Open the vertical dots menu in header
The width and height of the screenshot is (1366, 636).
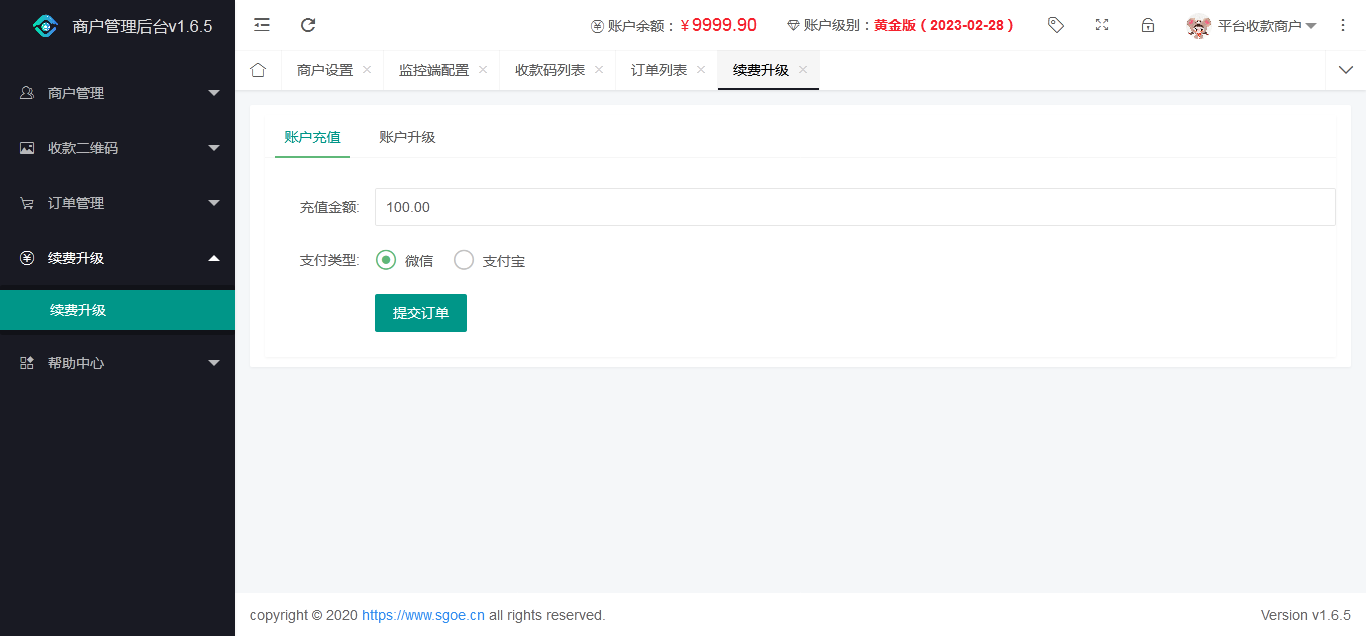tap(1343, 24)
